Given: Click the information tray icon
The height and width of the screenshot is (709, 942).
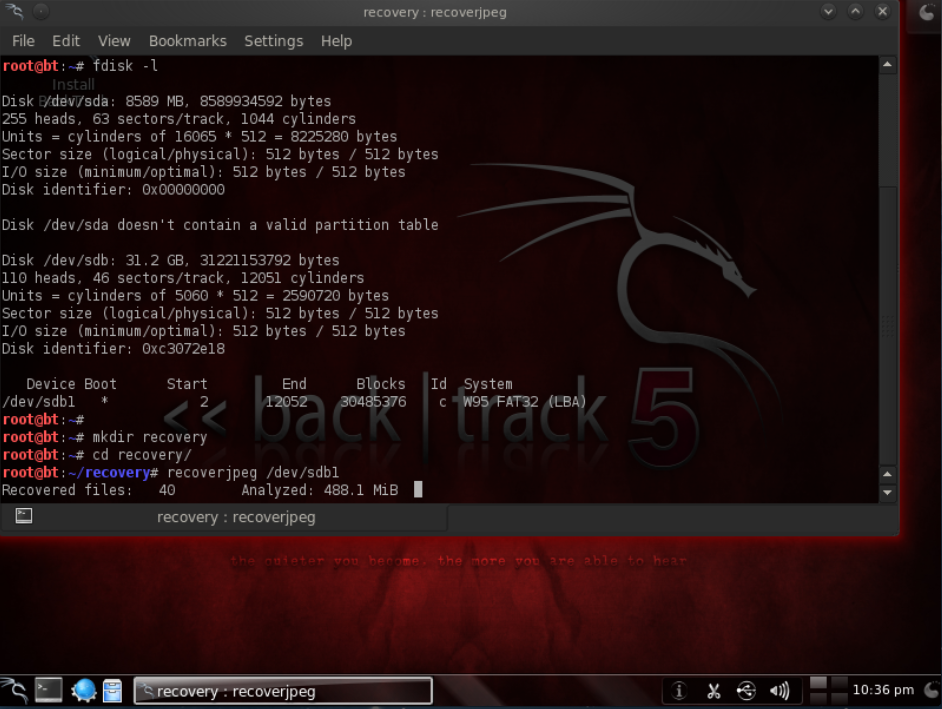Looking at the screenshot, I should (x=679, y=691).
